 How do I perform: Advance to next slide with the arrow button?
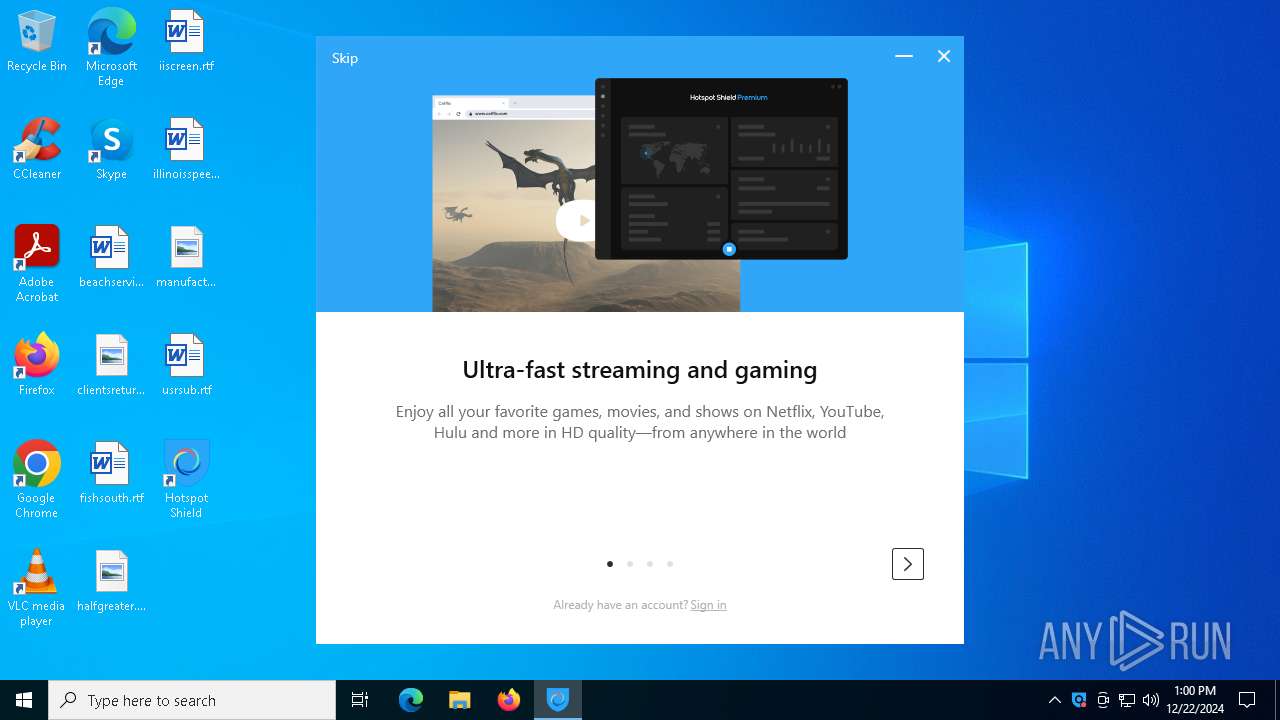pyautogui.click(x=907, y=564)
